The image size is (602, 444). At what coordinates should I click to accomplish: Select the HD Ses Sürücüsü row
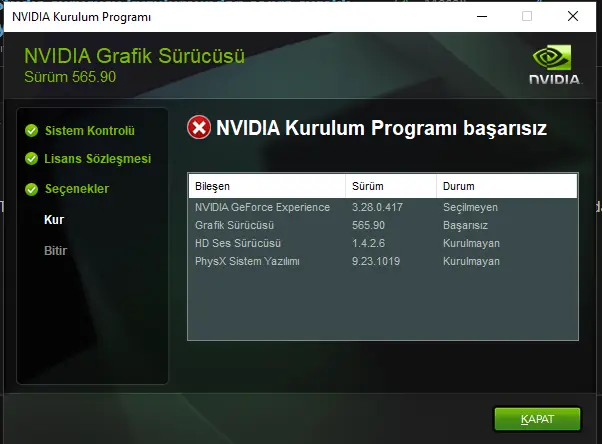pos(383,244)
